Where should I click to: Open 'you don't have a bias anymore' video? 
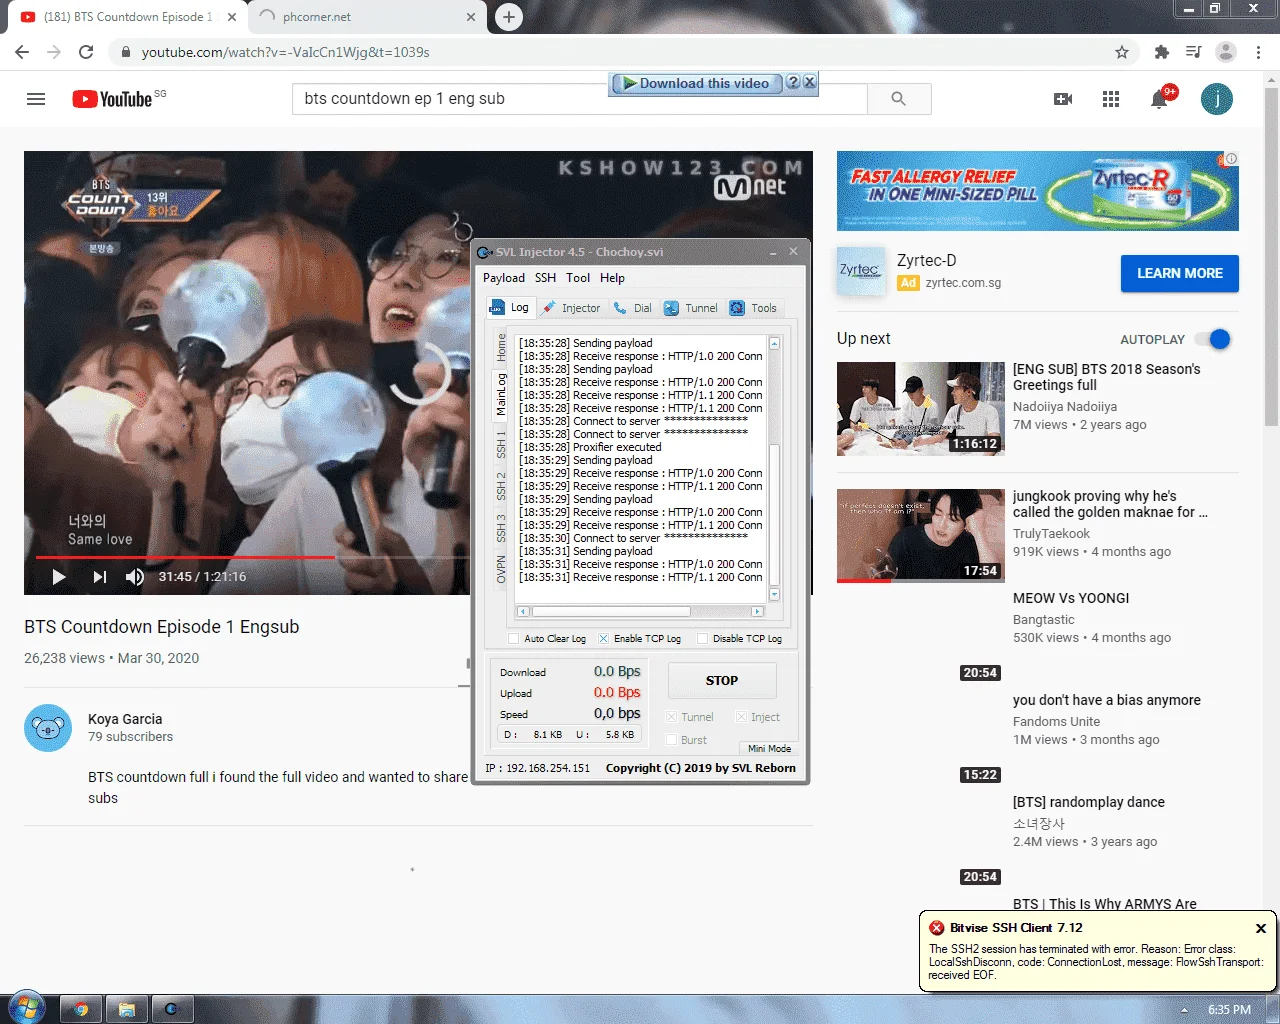[1107, 700]
